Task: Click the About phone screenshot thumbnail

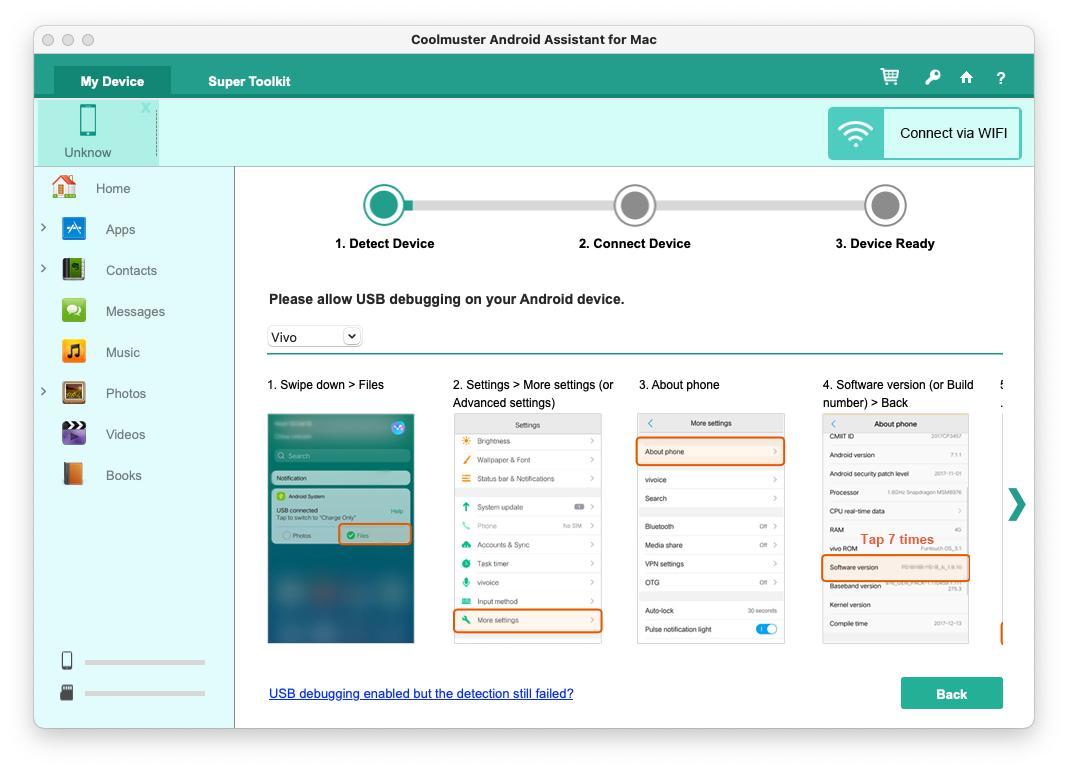Action: tap(710, 528)
